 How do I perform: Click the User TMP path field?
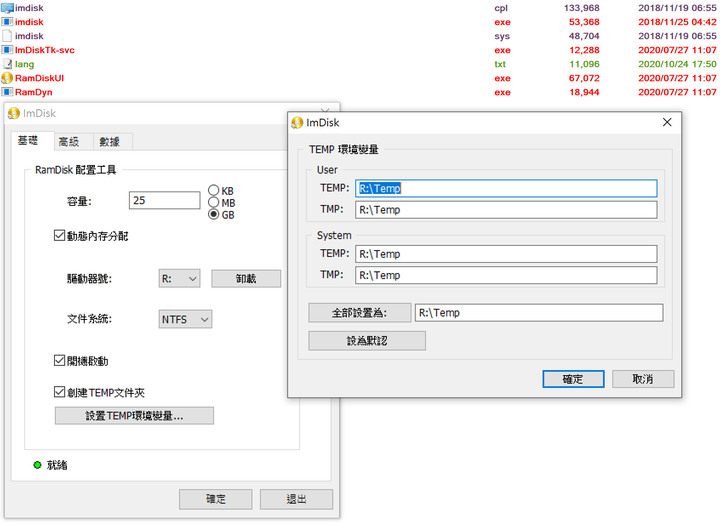(x=506, y=210)
